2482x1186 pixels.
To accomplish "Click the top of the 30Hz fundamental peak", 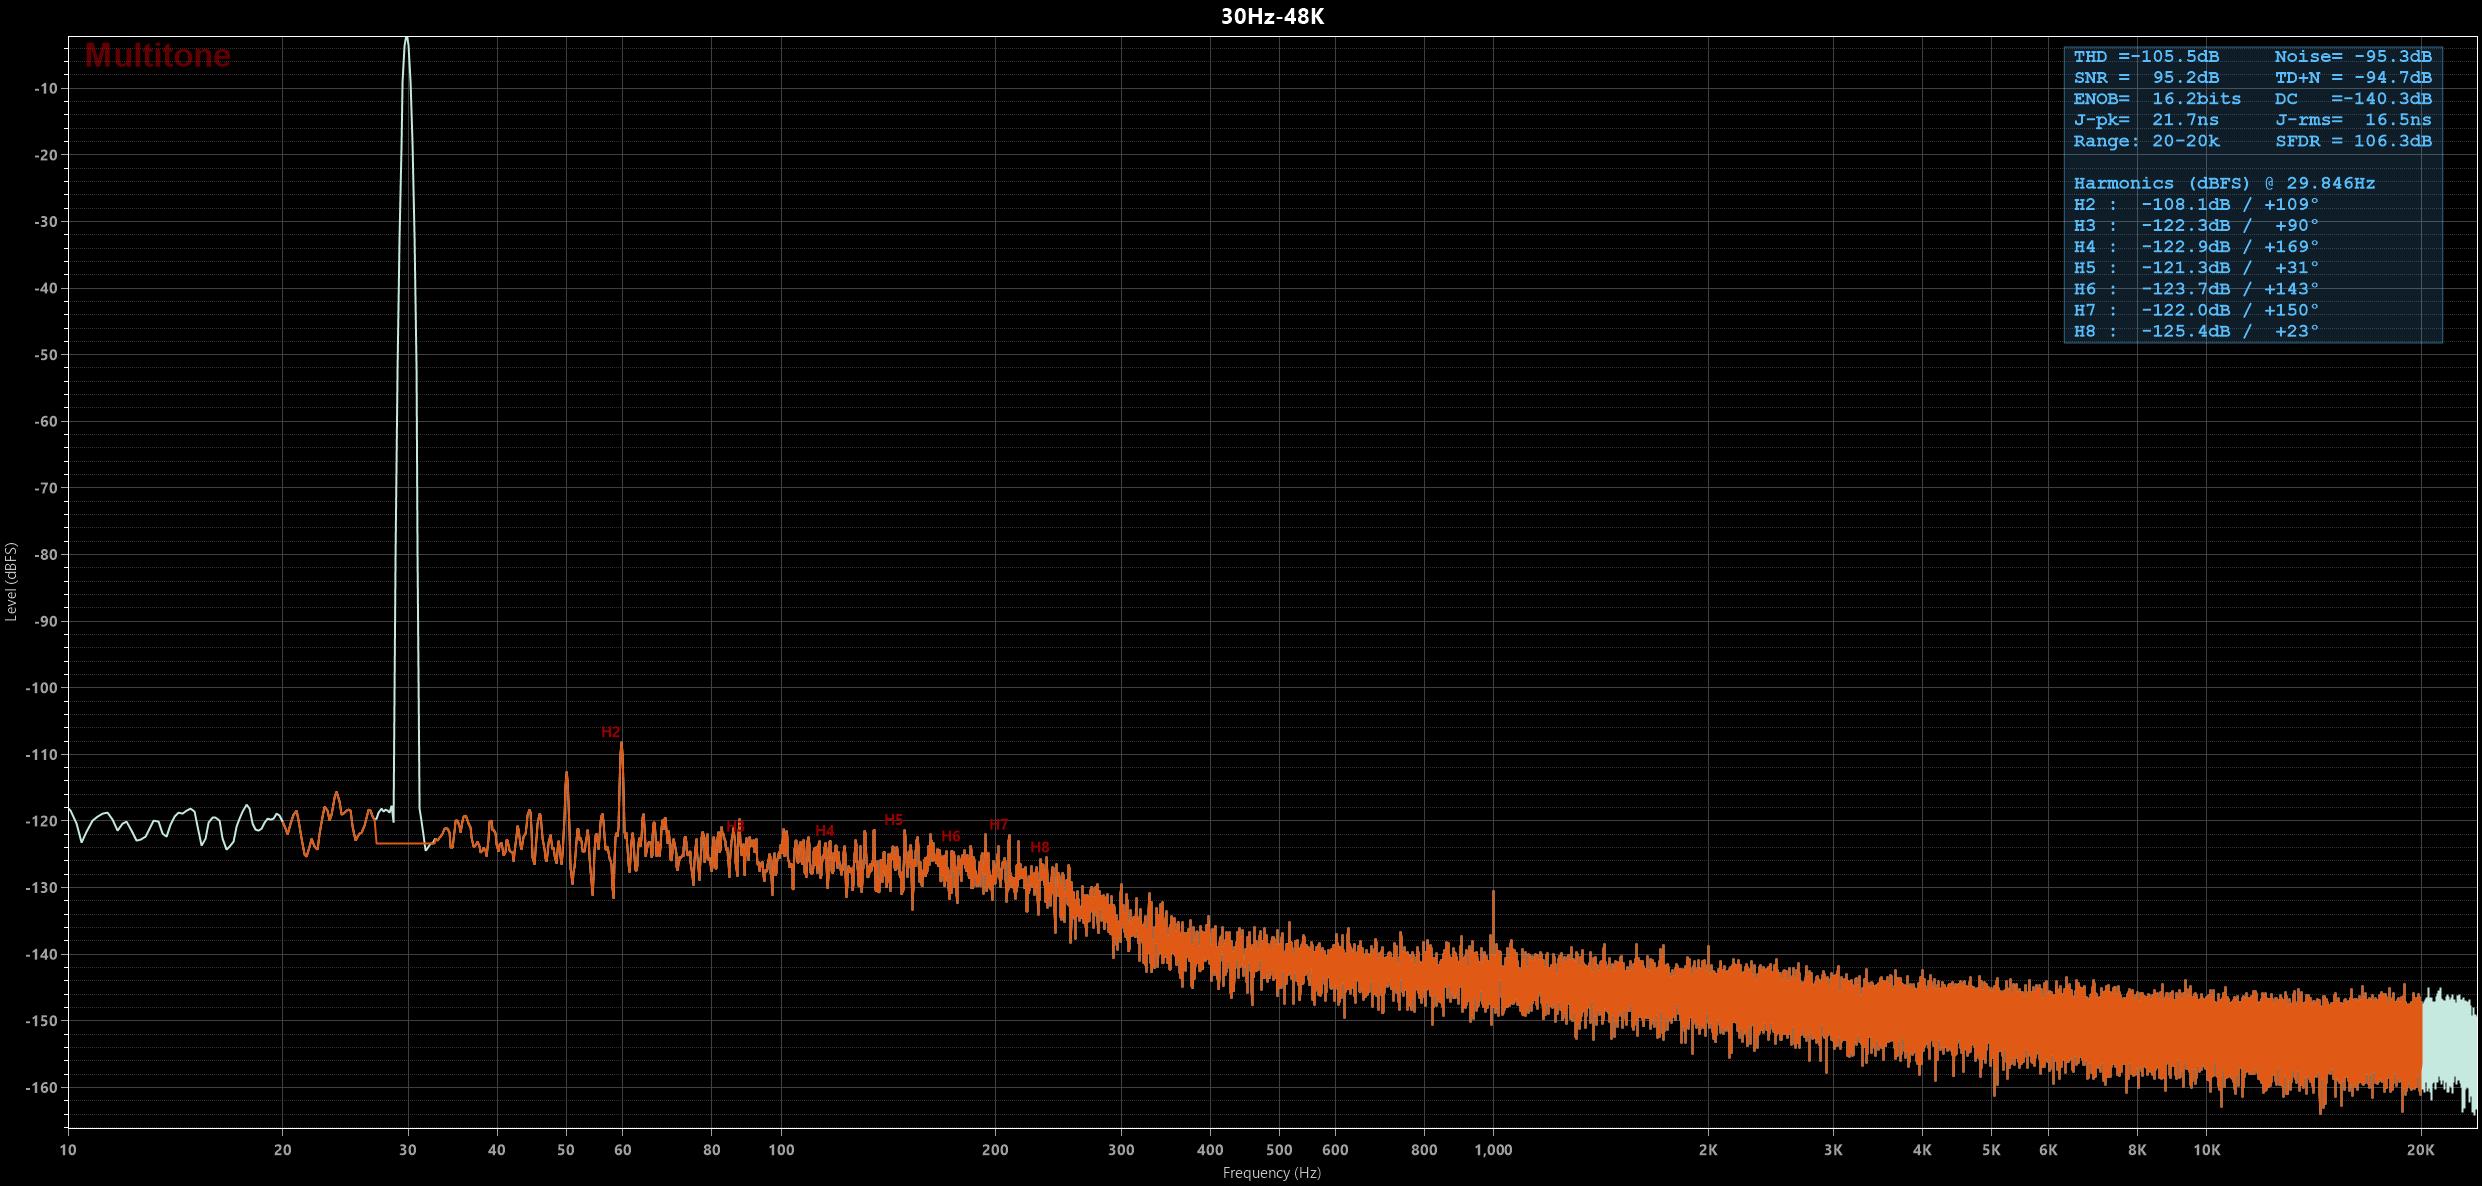I will pyautogui.click(x=406, y=39).
